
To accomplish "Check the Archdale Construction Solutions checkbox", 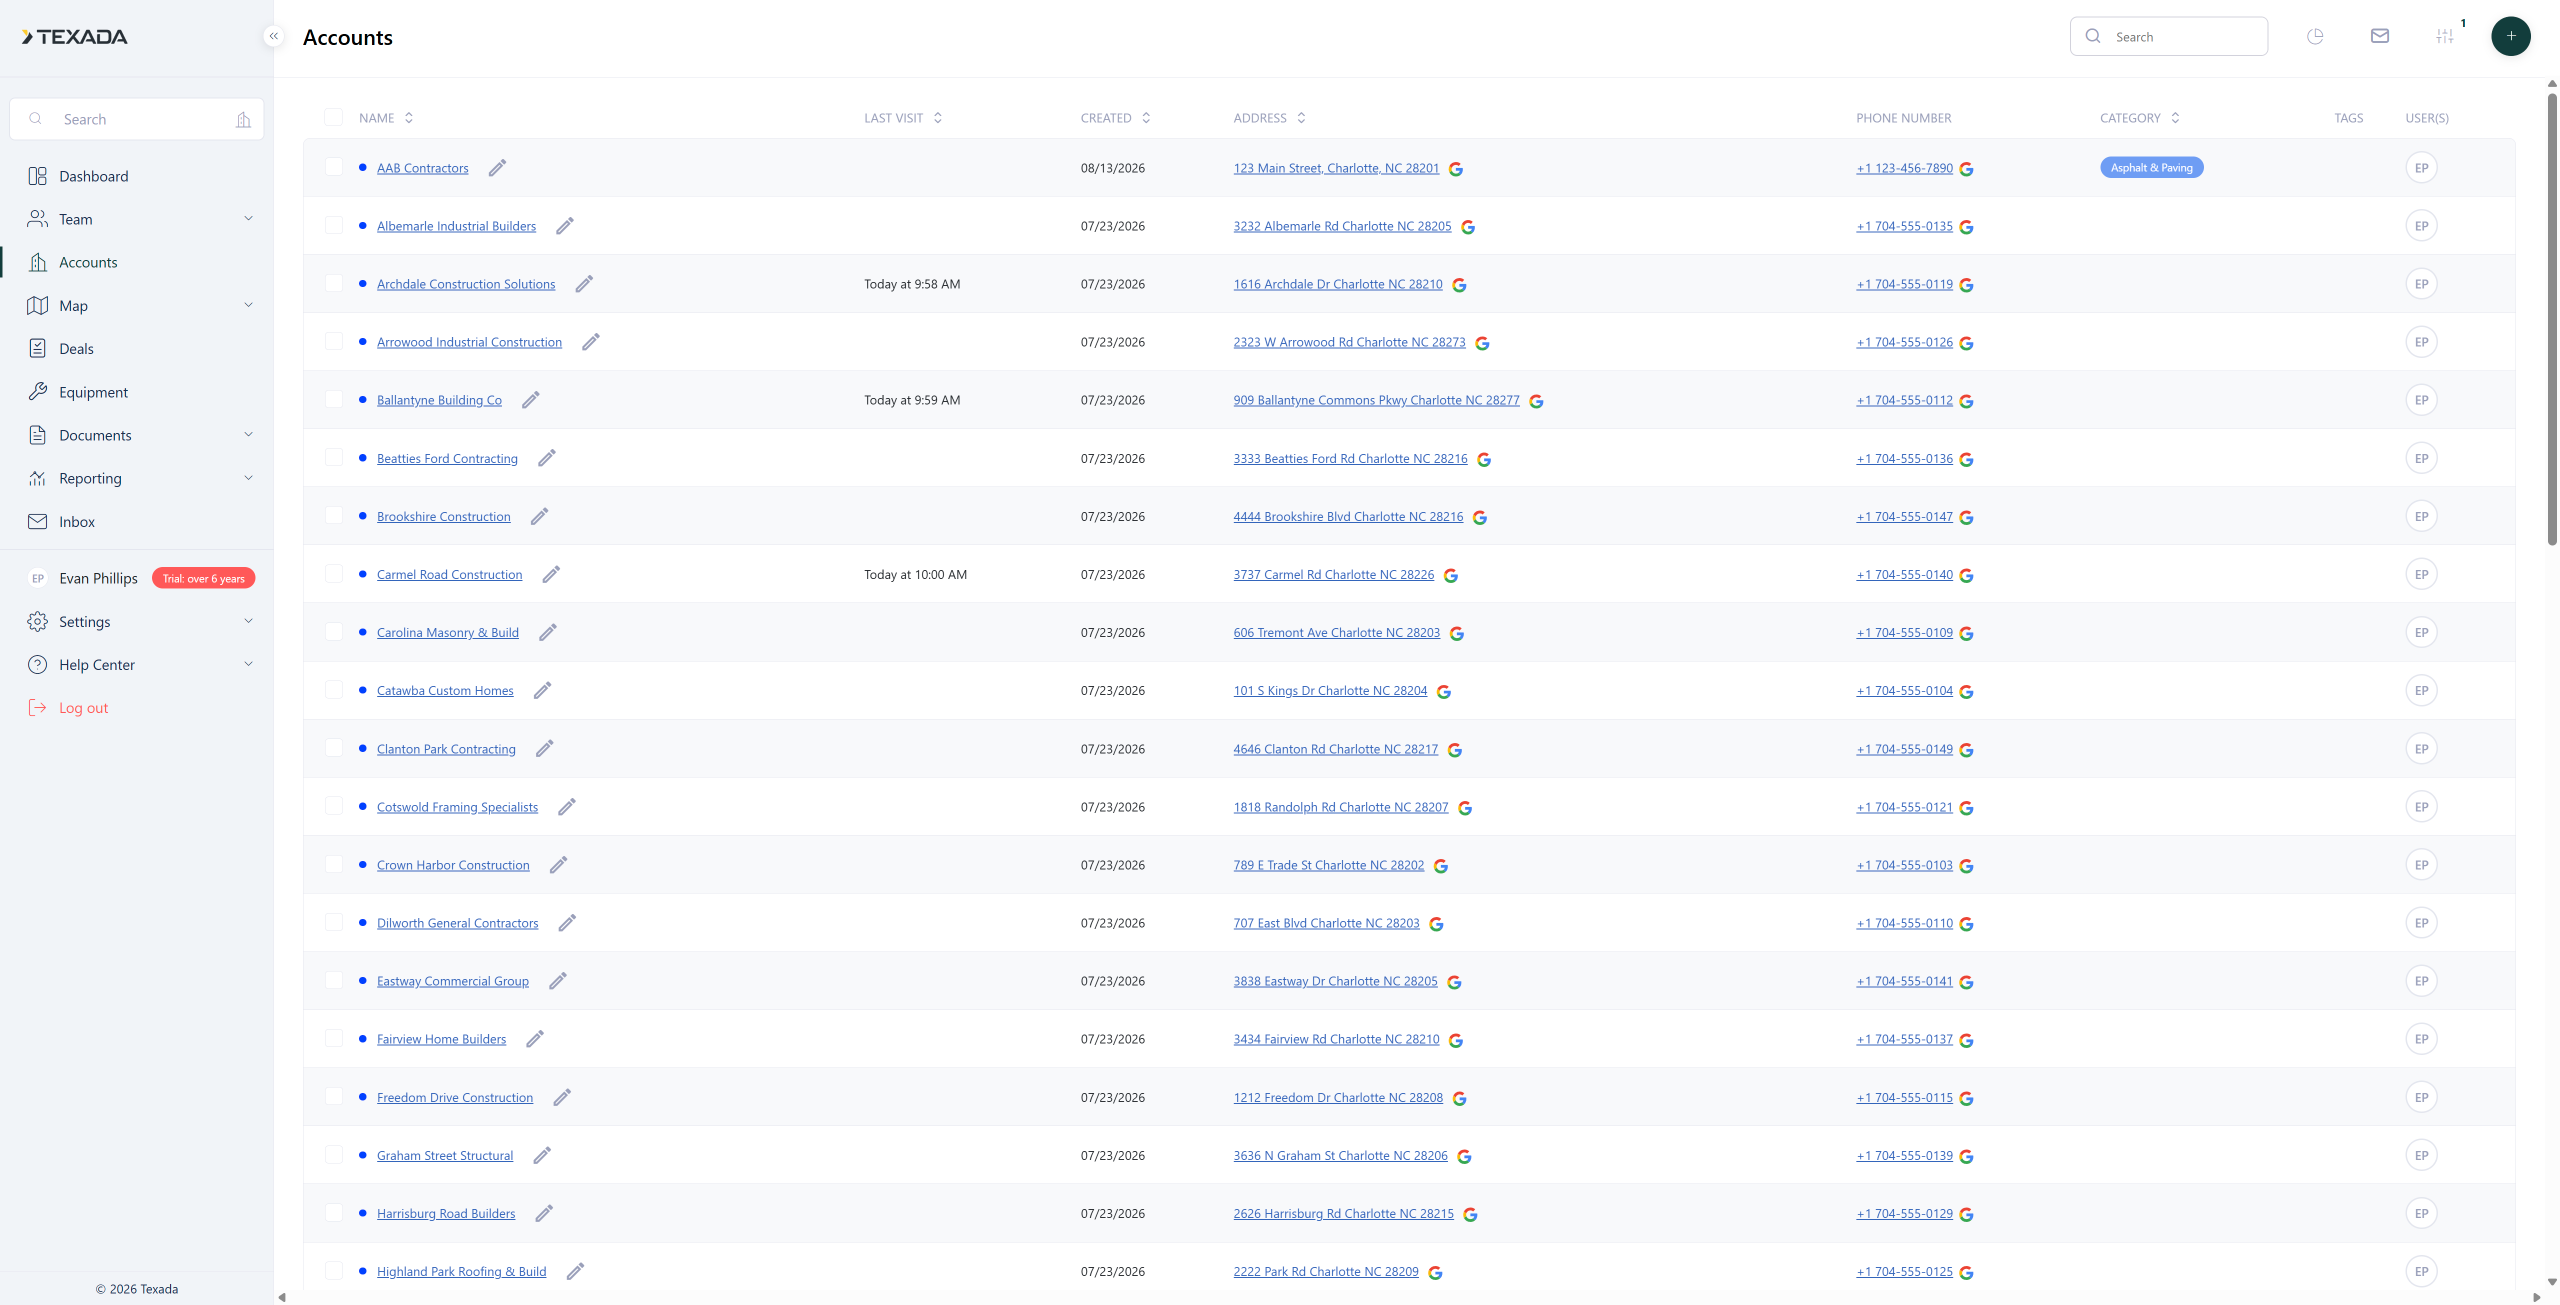I will click(333, 283).
